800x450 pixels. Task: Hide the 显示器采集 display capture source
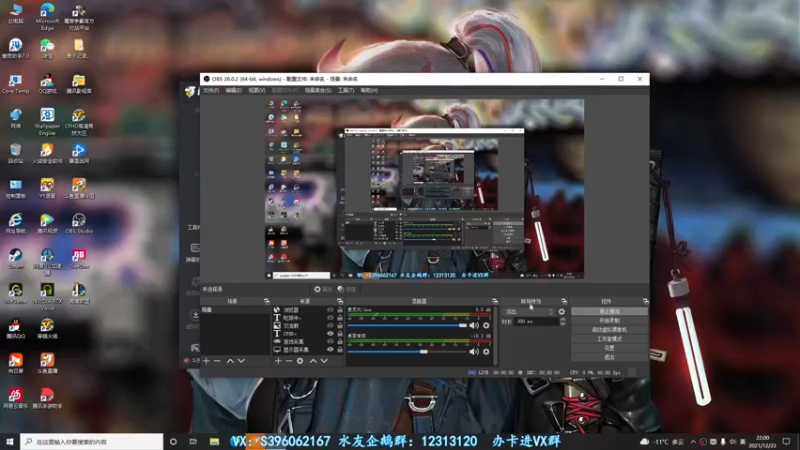[x=330, y=349]
